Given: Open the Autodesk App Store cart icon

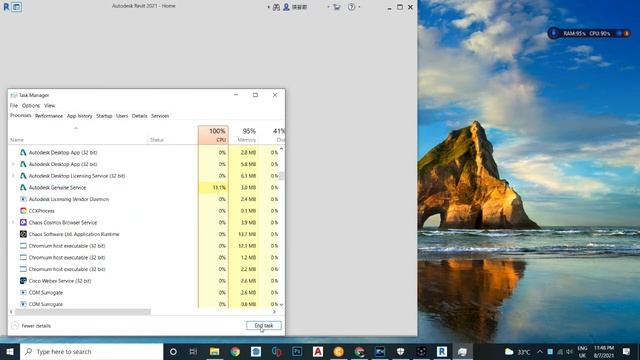Looking at the screenshot, I should click(337, 7).
